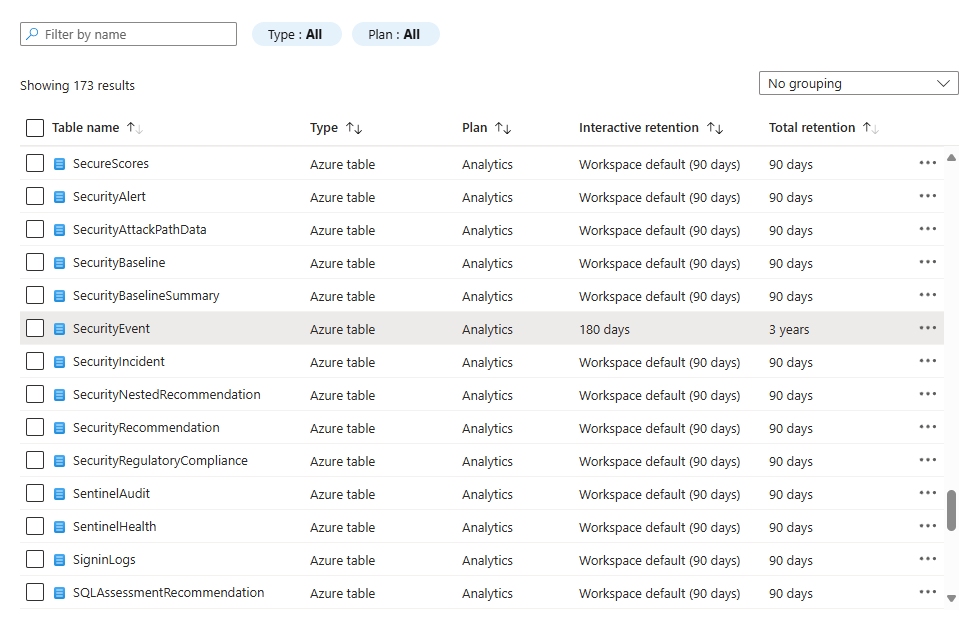Open the Type : All filter

pos(296,34)
